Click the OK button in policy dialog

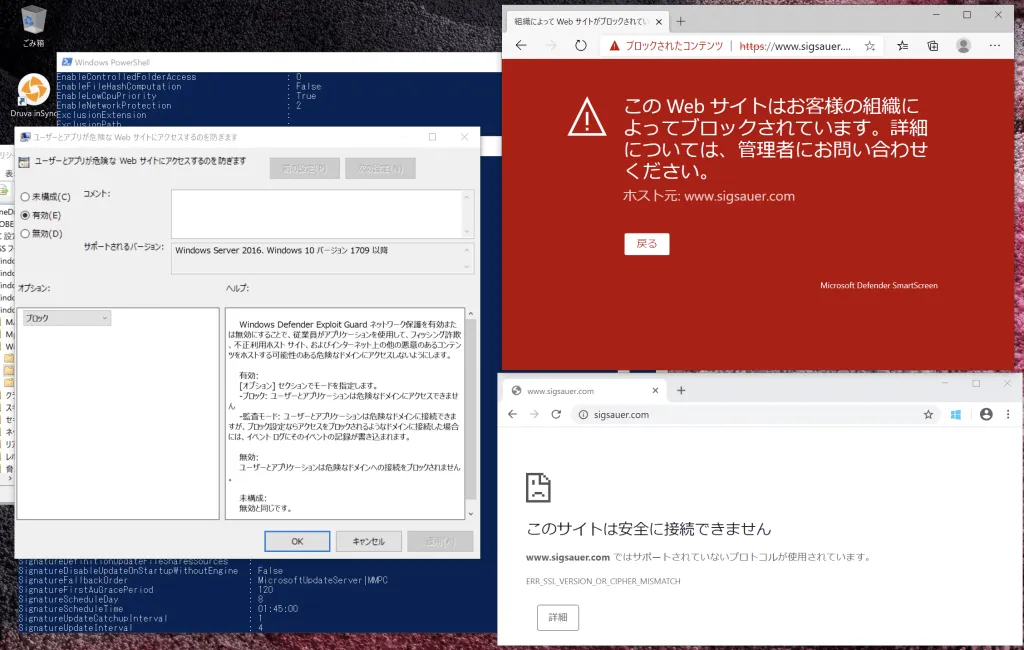[x=297, y=541]
